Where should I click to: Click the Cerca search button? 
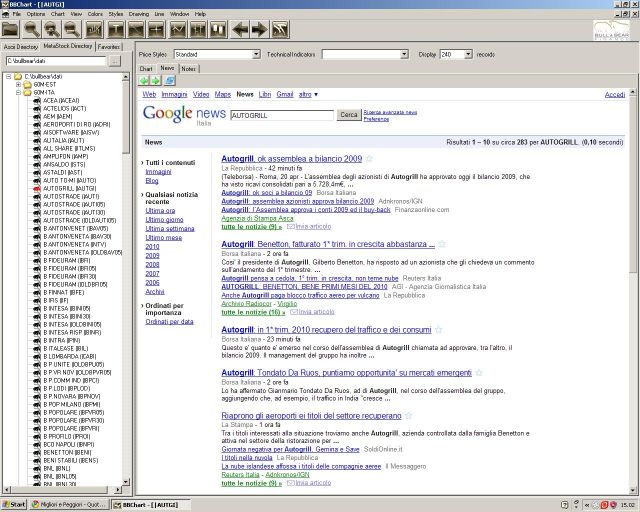pyautogui.click(x=349, y=115)
